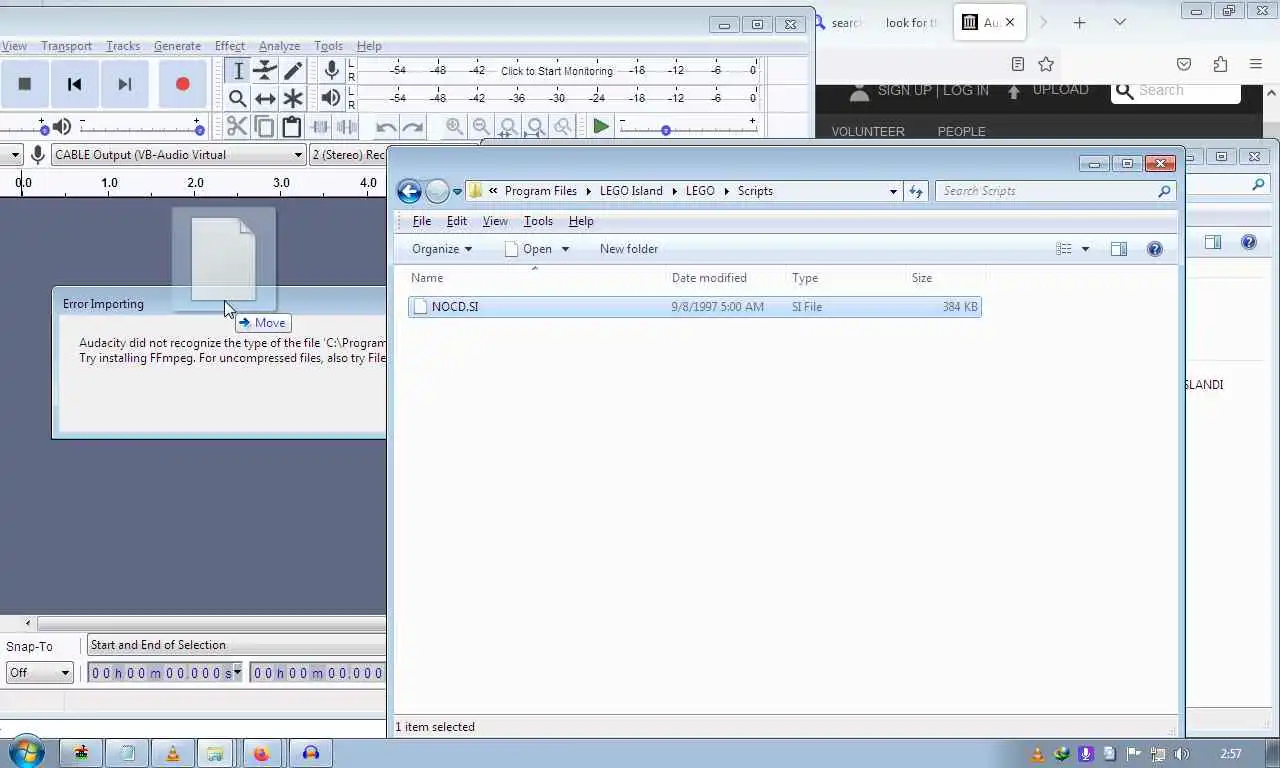Open the Snap-To Off dropdown
Image resolution: width=1280 pixels, height=768 pixels.
tap(39, 673)
